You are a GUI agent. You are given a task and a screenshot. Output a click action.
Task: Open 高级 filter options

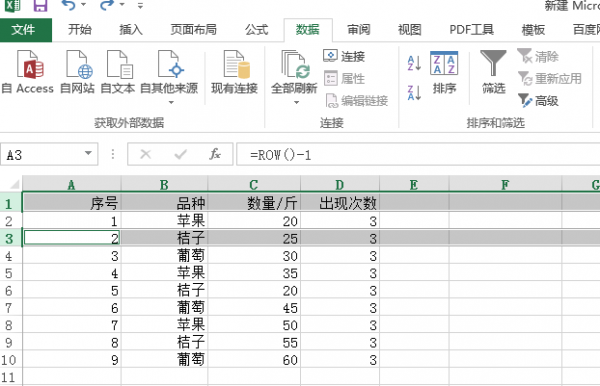click(538, 101)
